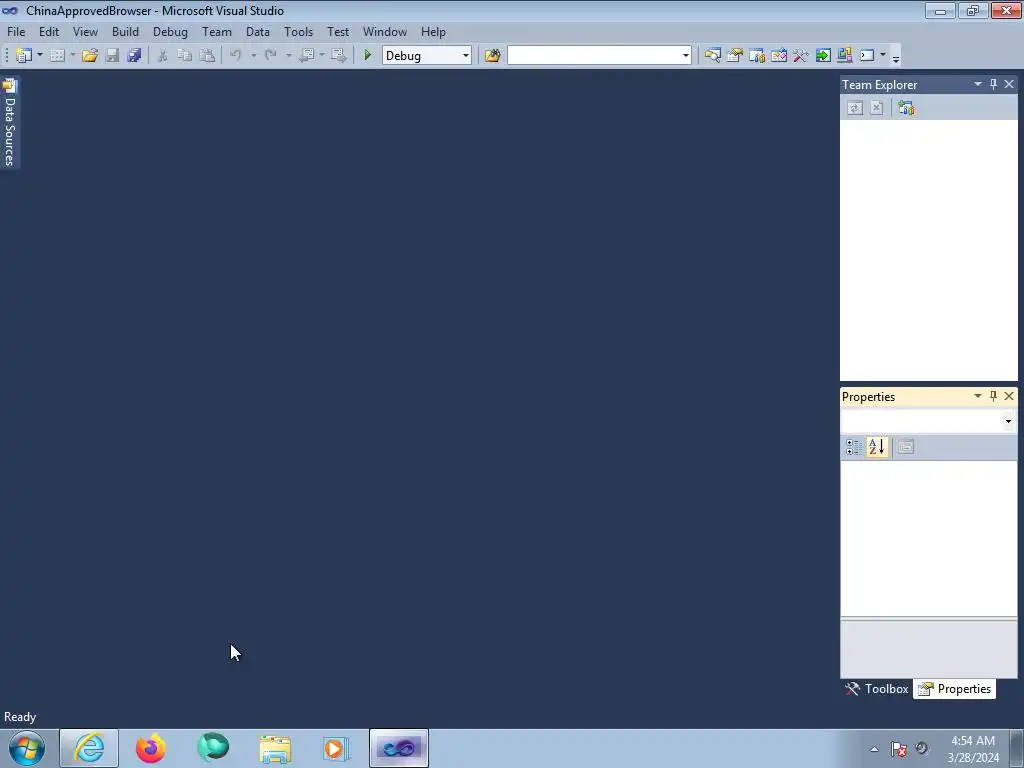Open the Navigate Backward dropdown arrow
This screenshot has width=1024, height=768.
(322, 56)
